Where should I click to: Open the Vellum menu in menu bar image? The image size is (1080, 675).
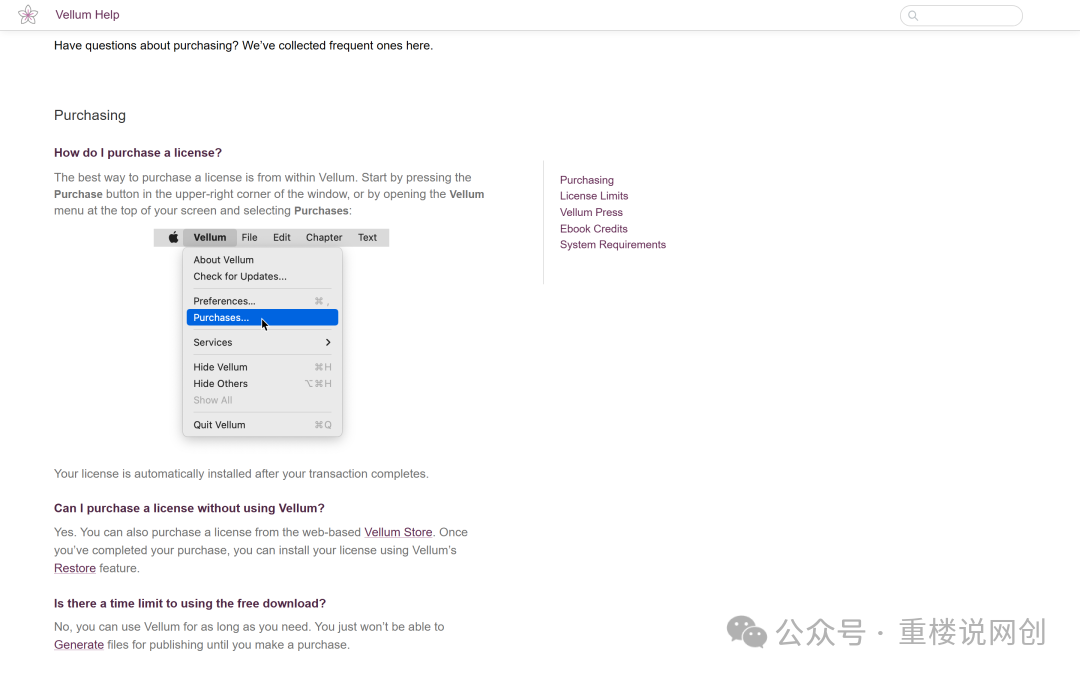[x=209, y=237]
